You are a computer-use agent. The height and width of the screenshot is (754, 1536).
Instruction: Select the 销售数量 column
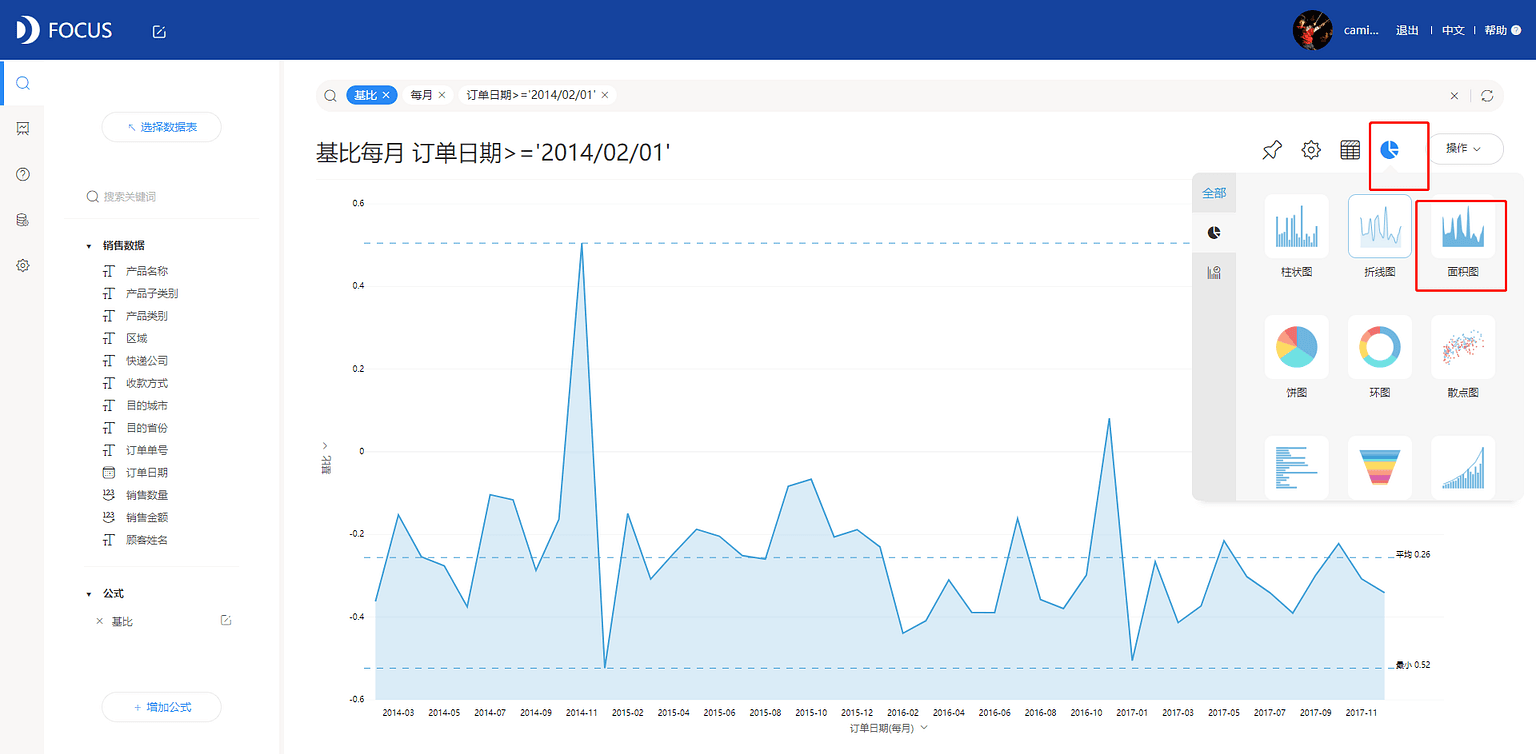[147, 495]
